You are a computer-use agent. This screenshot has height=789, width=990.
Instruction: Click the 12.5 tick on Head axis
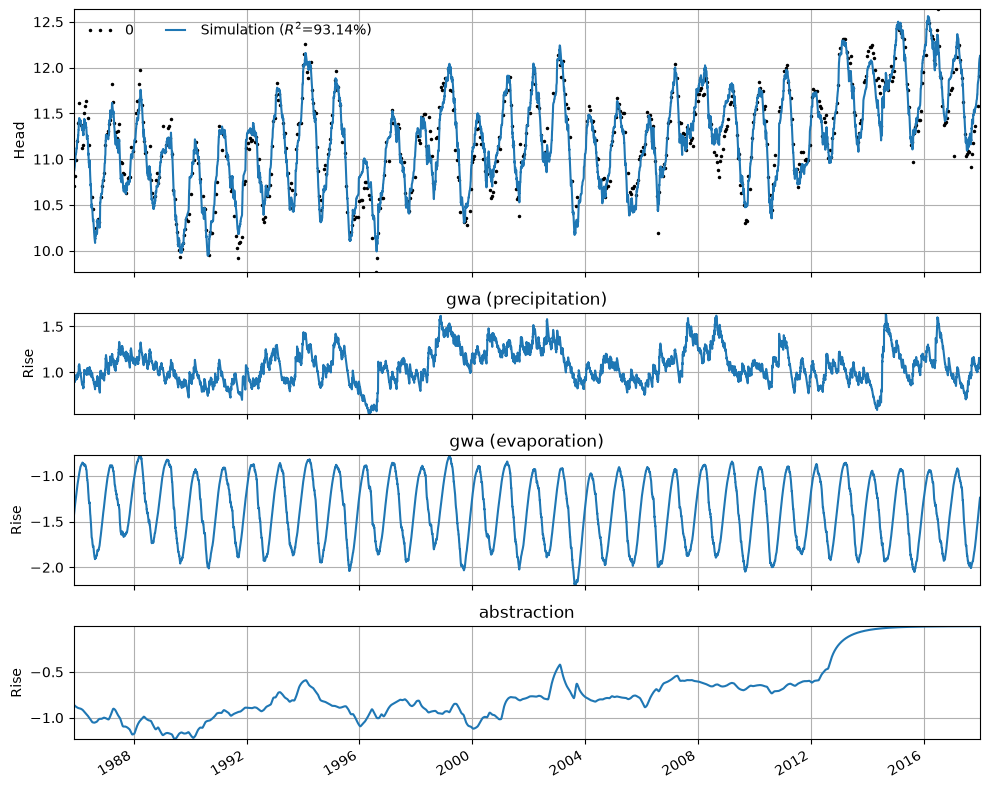(x=49, y=22)
